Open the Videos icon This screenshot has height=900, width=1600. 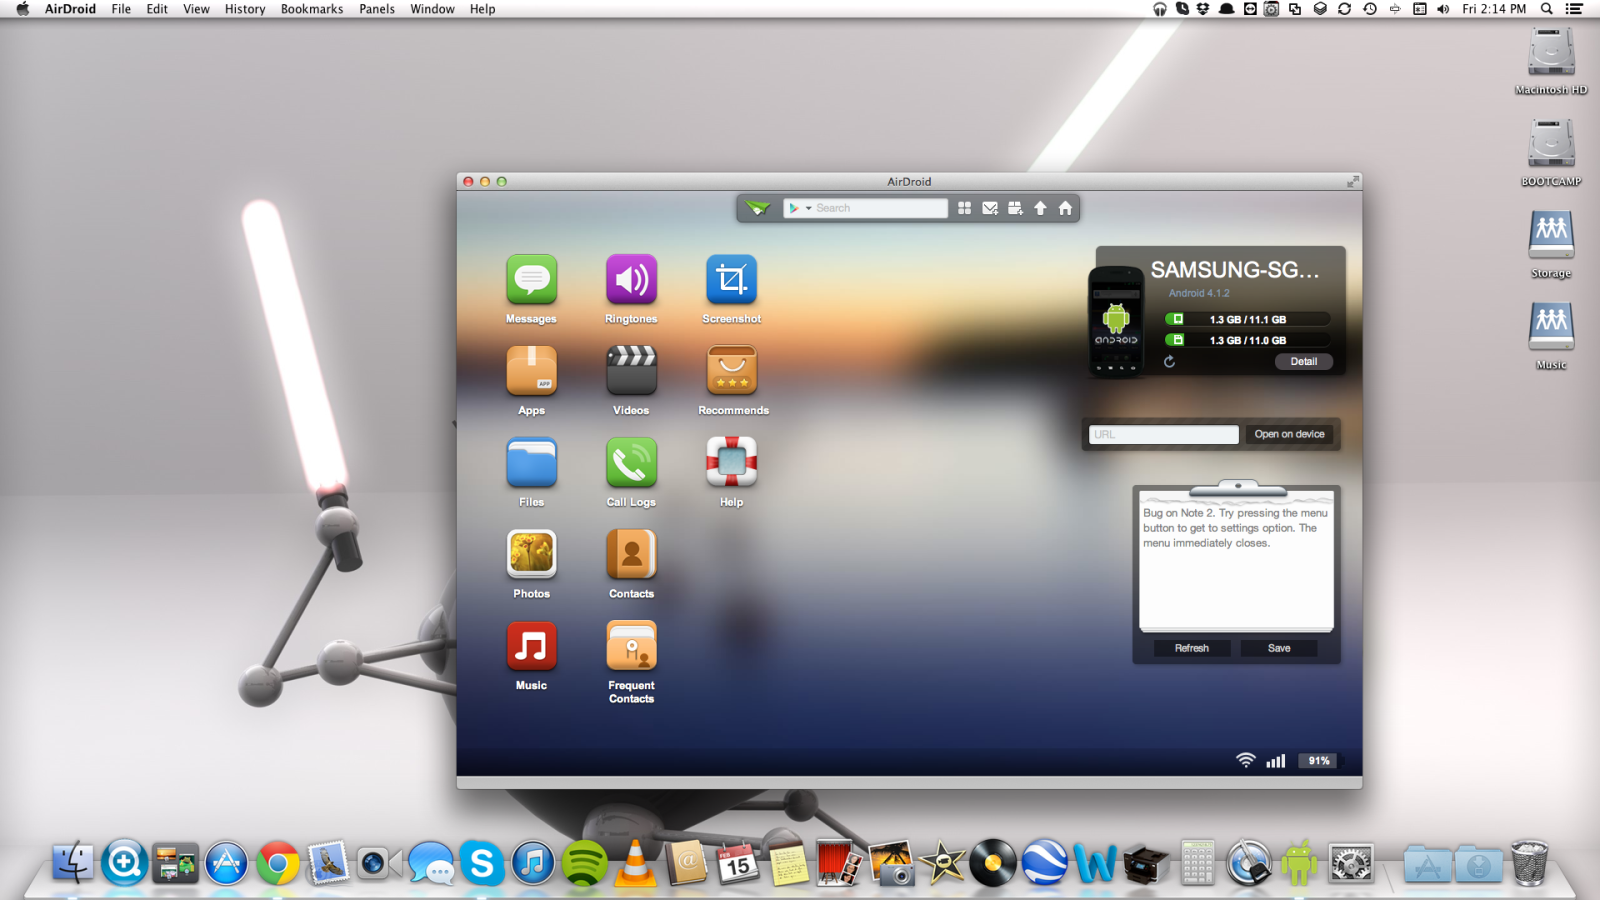(631, 371)
